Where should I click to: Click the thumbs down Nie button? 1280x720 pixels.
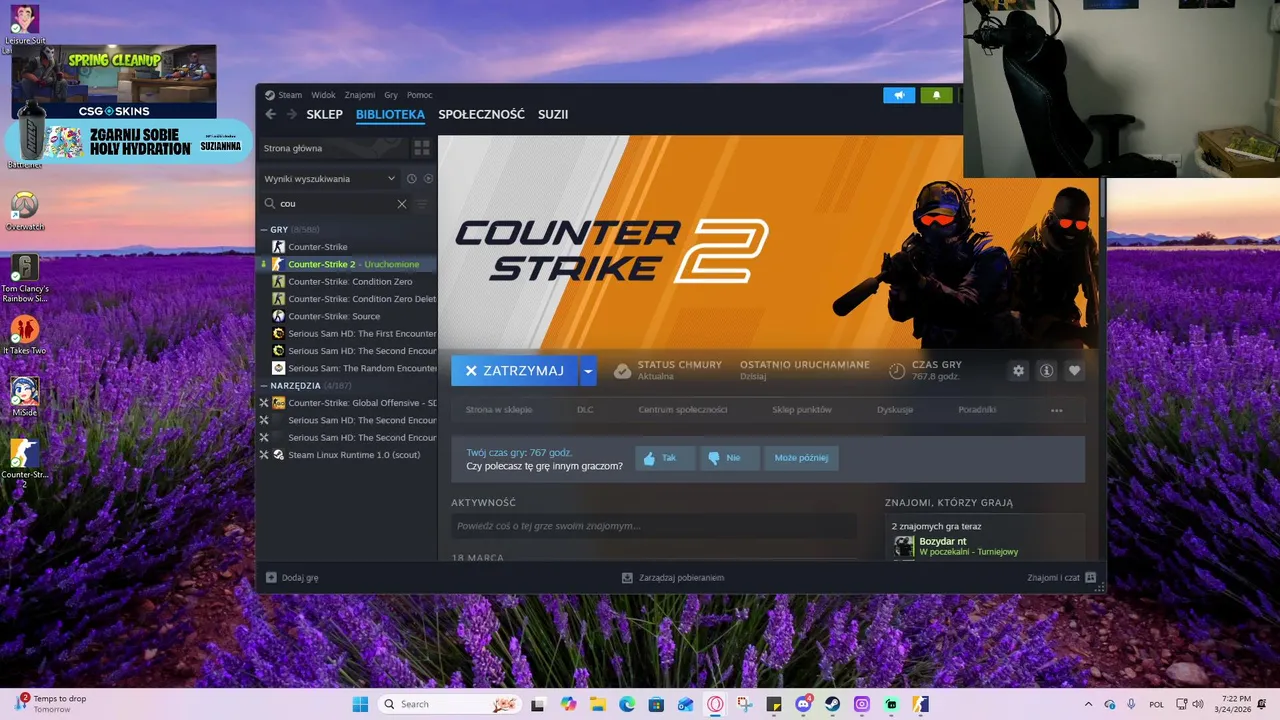[x=729, y=458]
